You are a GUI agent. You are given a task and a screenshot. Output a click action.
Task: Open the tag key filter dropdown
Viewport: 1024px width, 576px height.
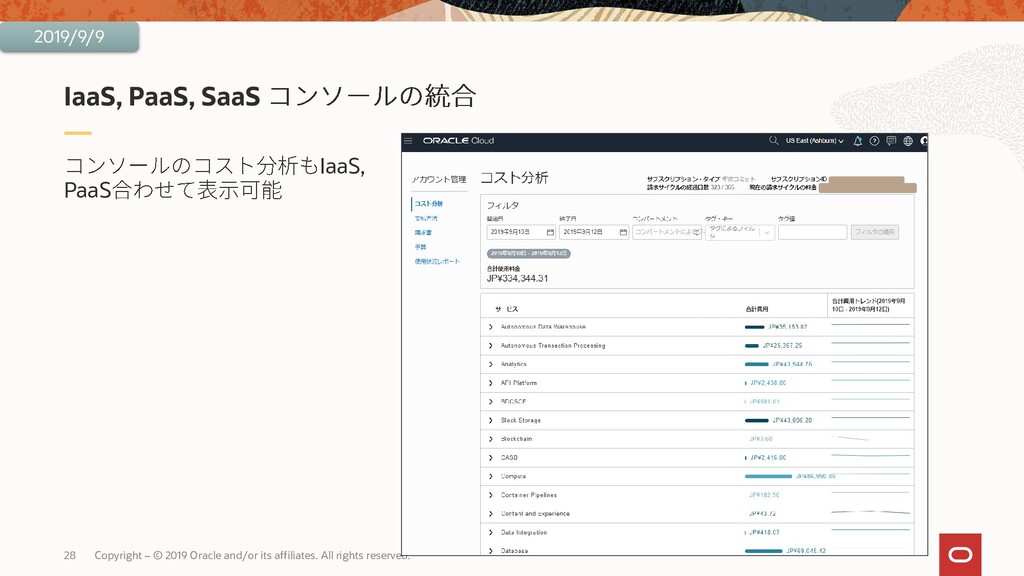click(x=740, y=232)
